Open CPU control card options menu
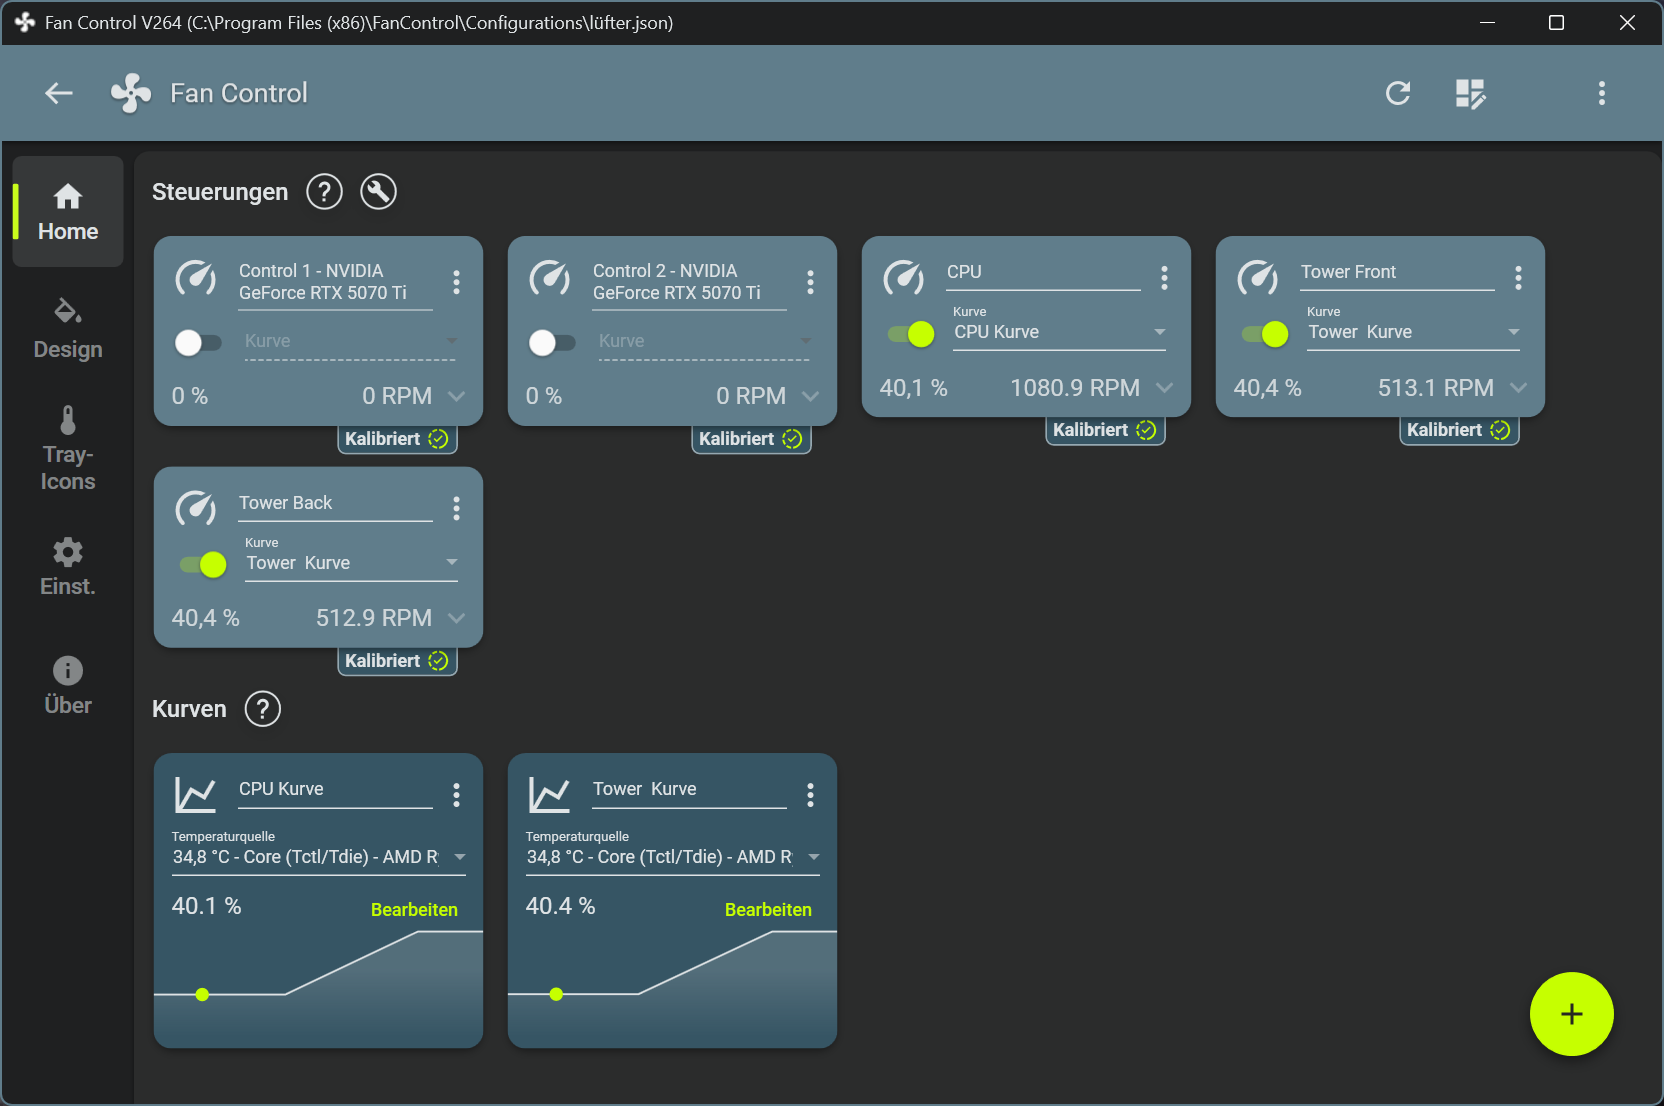 click(1165, 278)
